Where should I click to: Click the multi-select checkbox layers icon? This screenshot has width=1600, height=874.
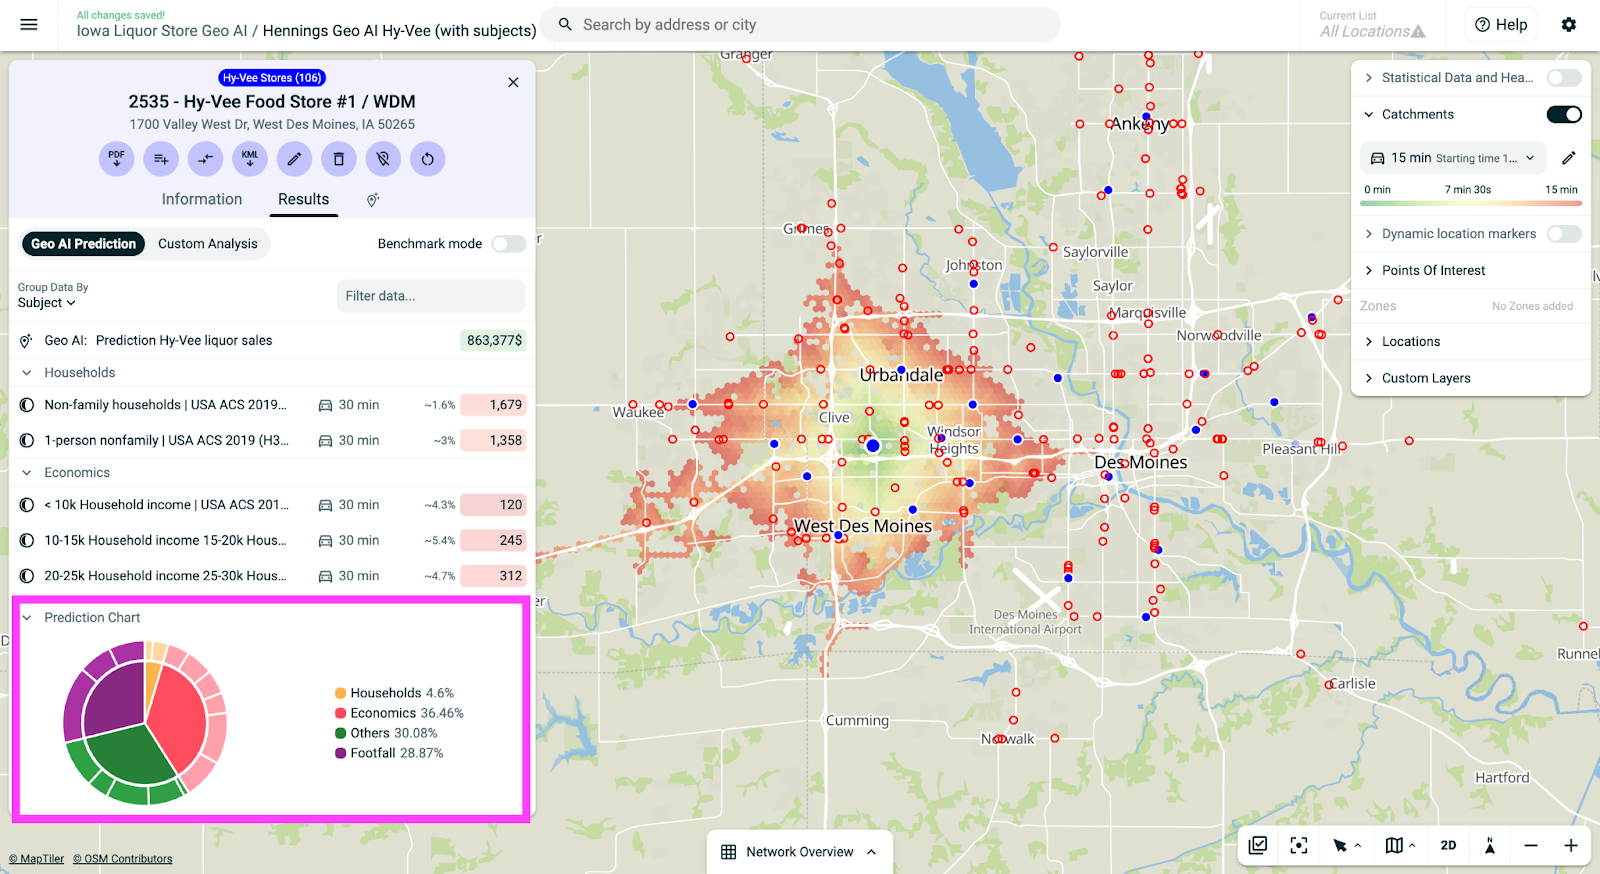(1258, 846)
